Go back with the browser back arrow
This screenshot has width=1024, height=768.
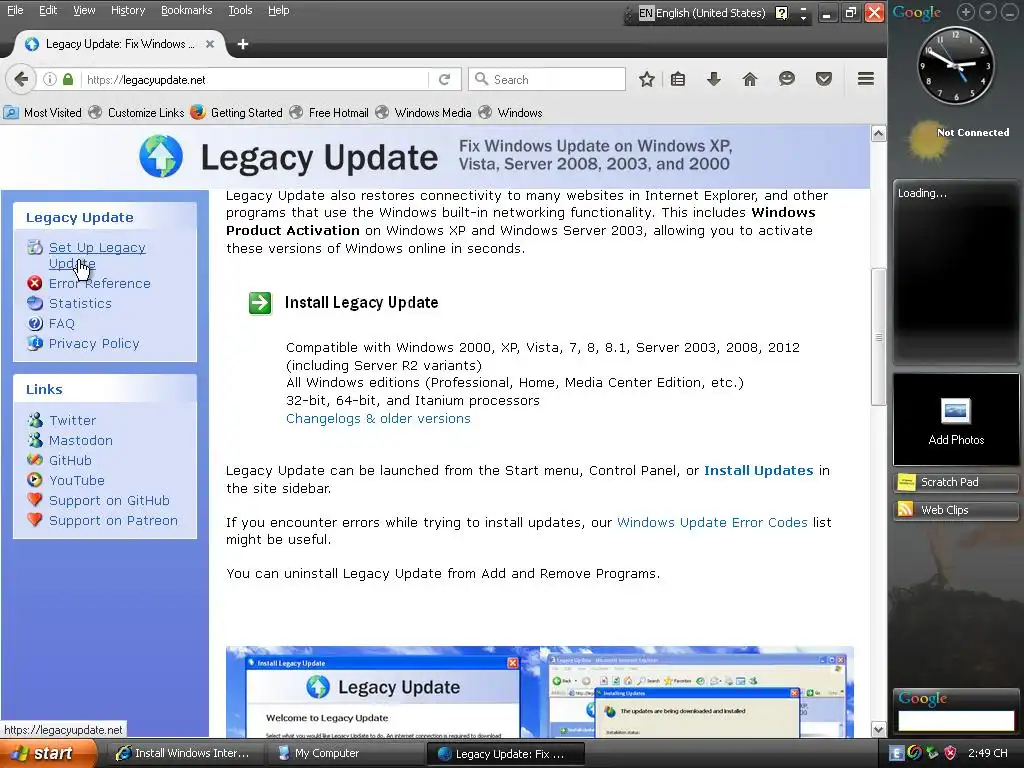coord(21,80)
